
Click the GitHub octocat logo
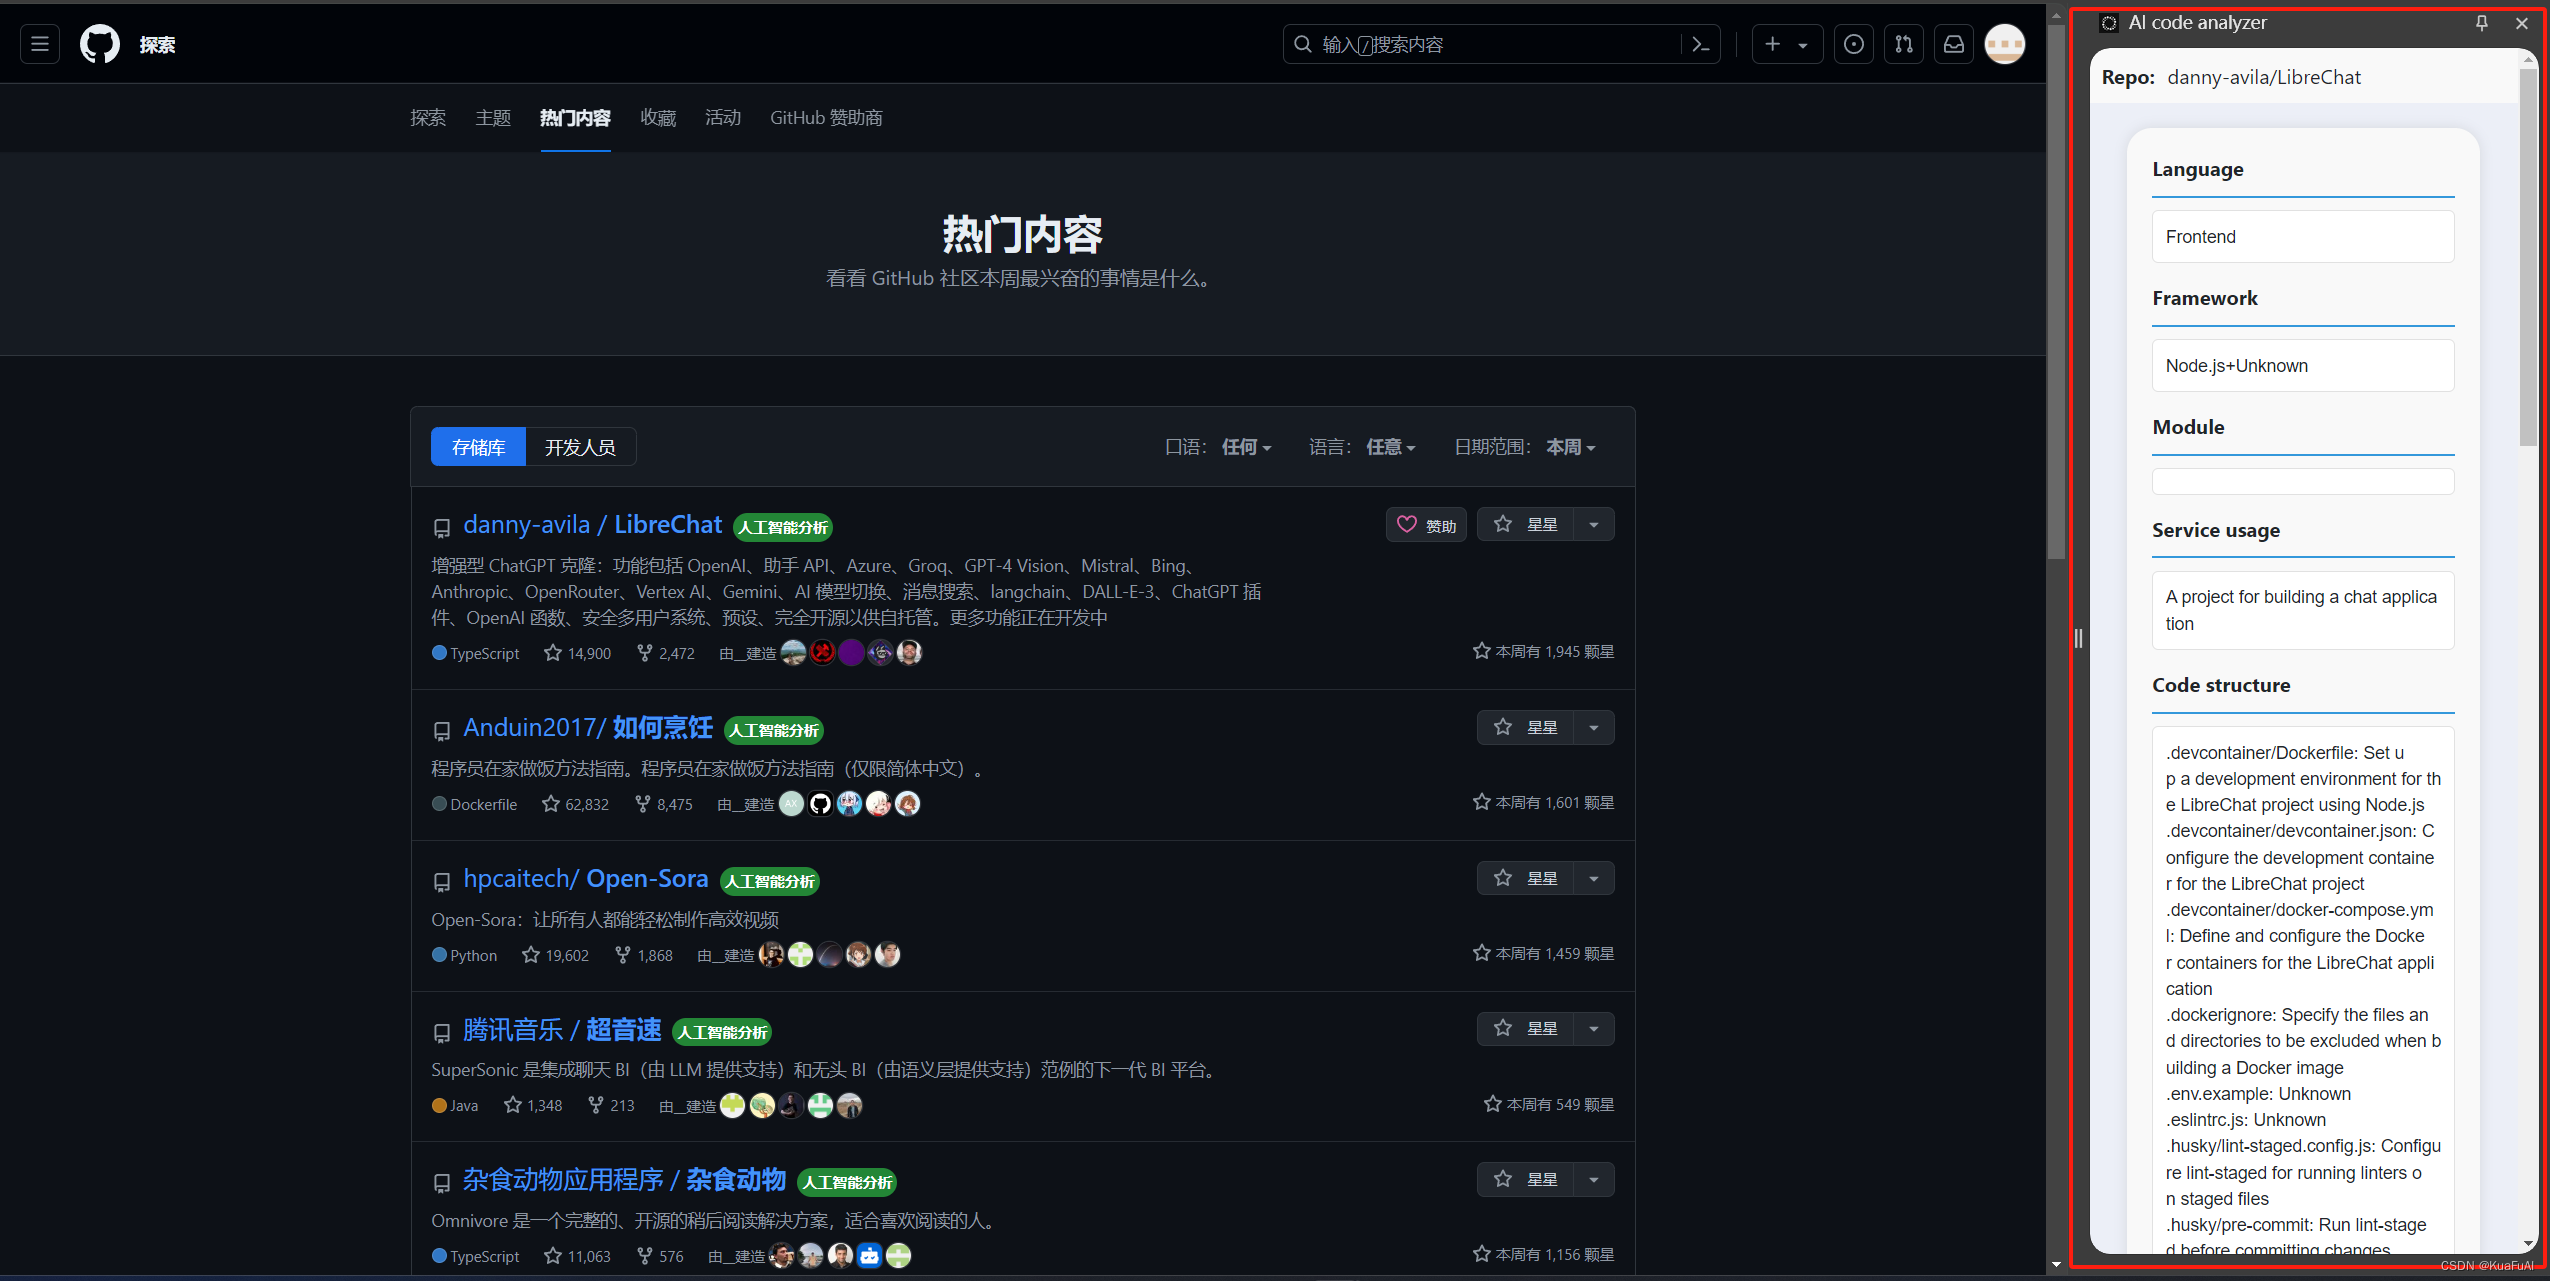pos(100,44)
